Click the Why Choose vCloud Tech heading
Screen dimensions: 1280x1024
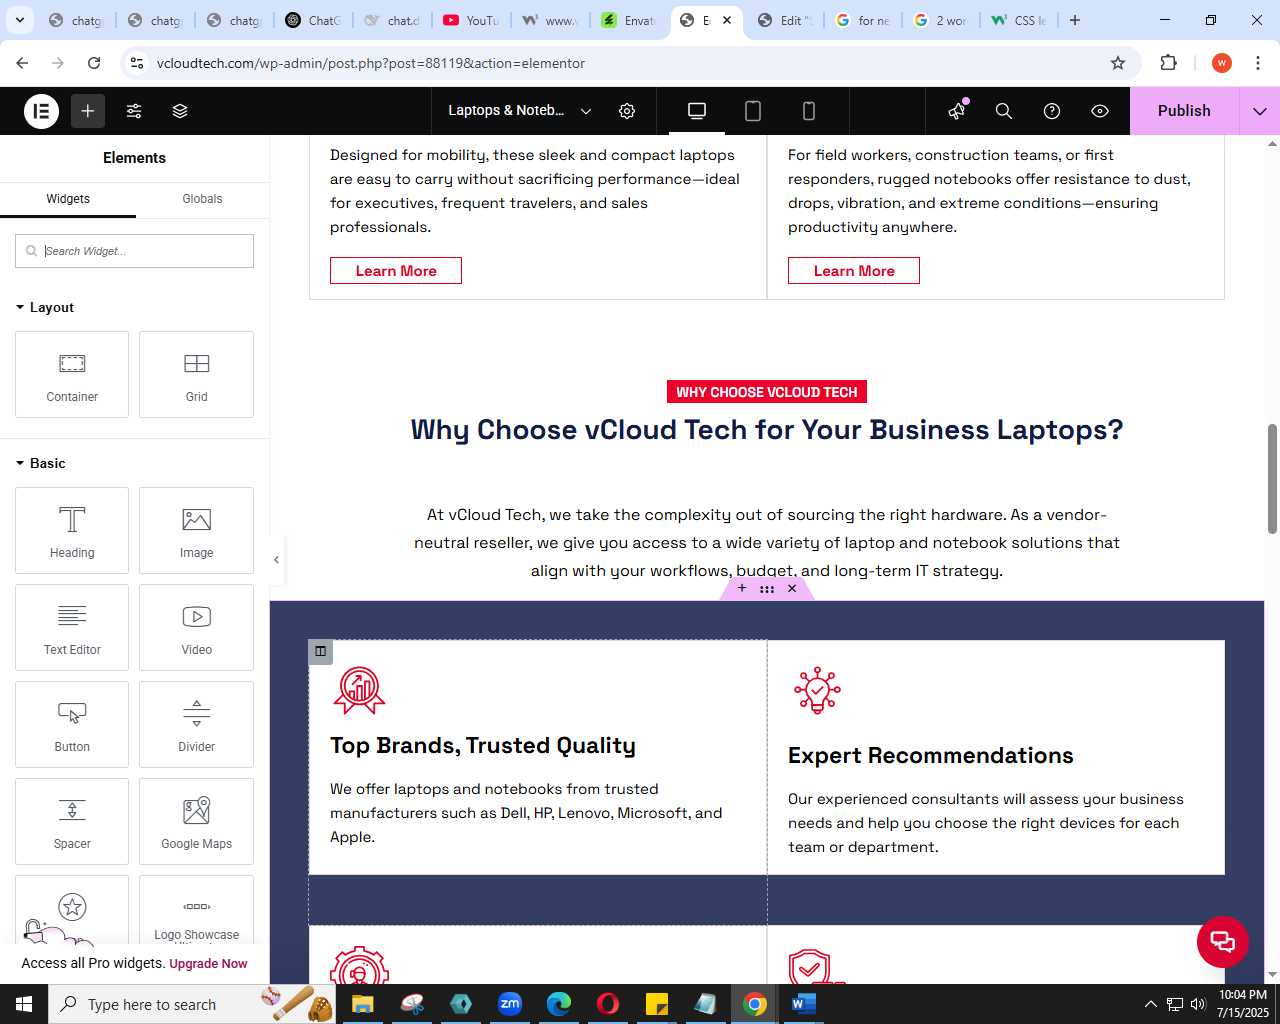click(767, 430)
